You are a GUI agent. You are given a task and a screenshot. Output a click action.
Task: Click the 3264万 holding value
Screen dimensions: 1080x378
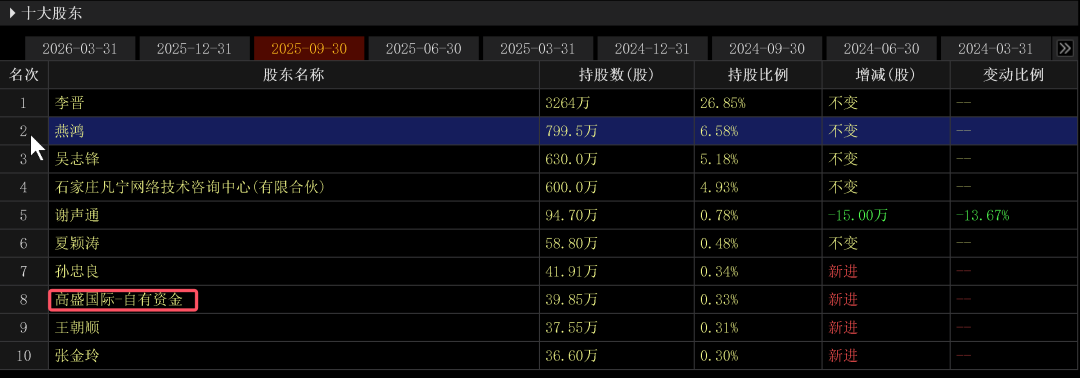click(x=568, y=103)
